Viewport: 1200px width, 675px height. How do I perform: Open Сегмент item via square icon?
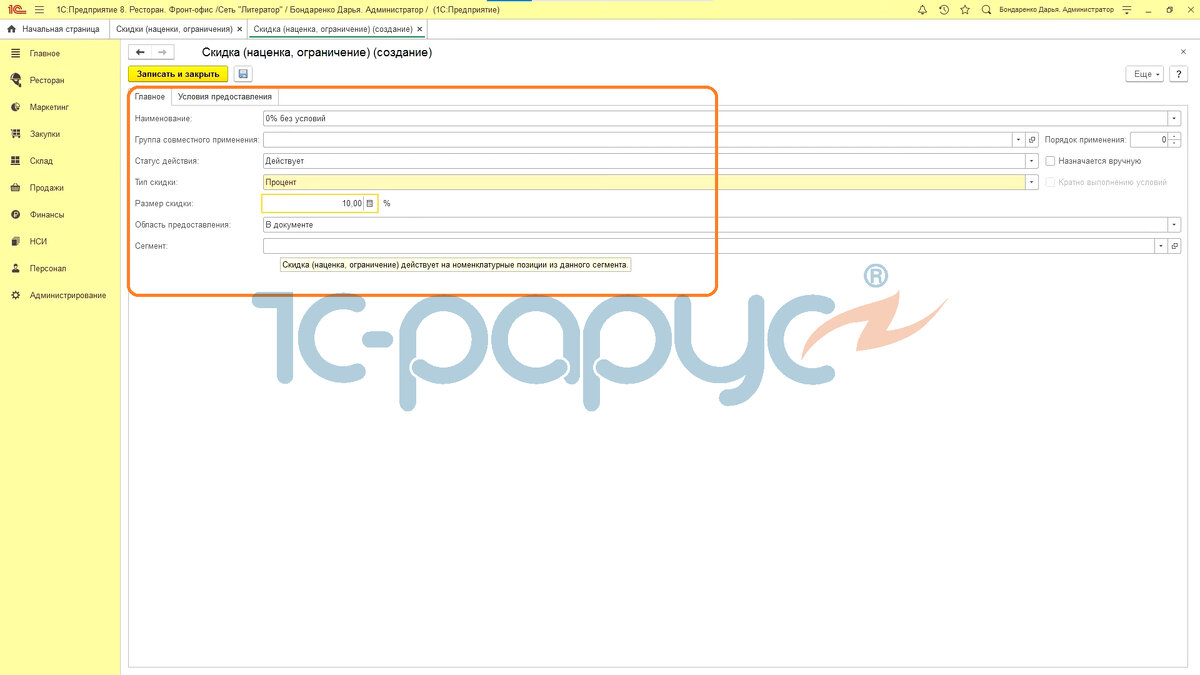pos(1175,246)
